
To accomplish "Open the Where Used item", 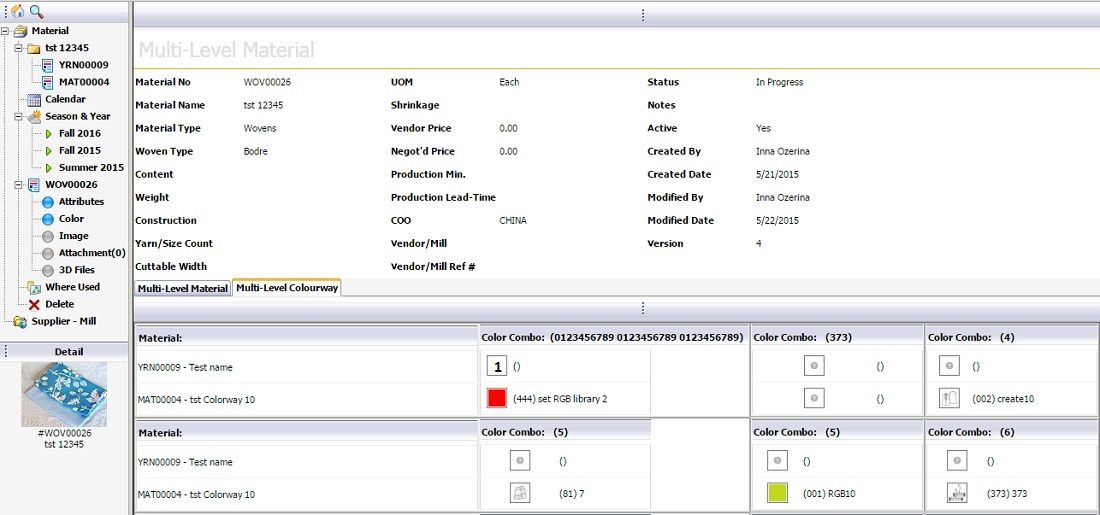I will click(x=72, y=287).
